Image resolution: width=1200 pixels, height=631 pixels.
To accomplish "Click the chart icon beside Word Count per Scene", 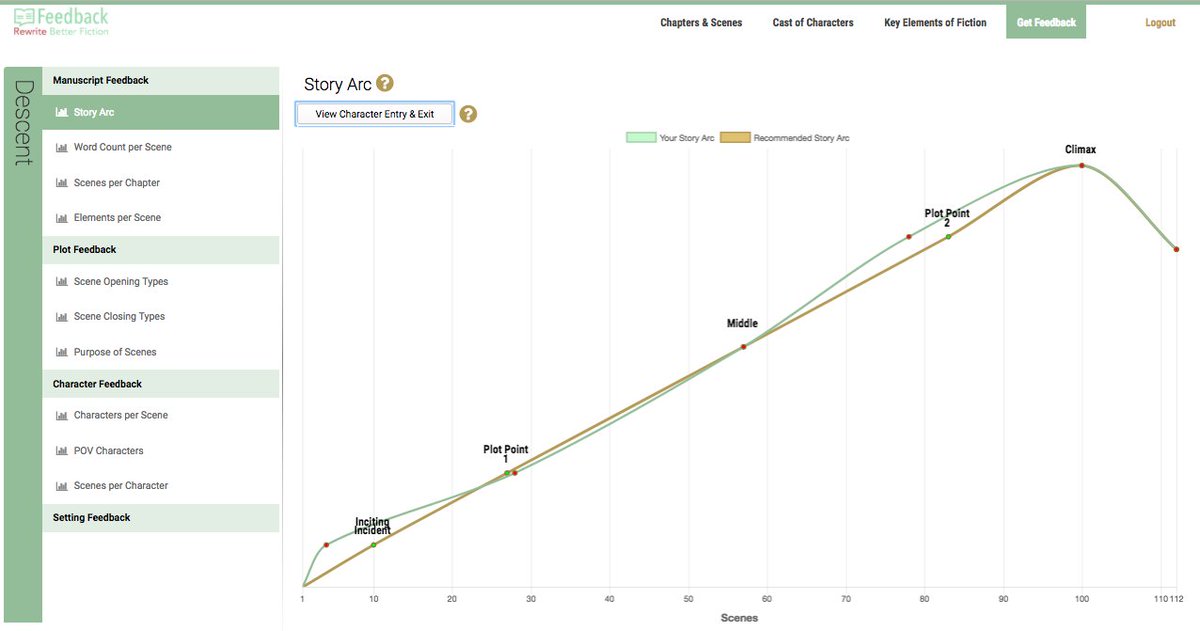I will [62, 147].
